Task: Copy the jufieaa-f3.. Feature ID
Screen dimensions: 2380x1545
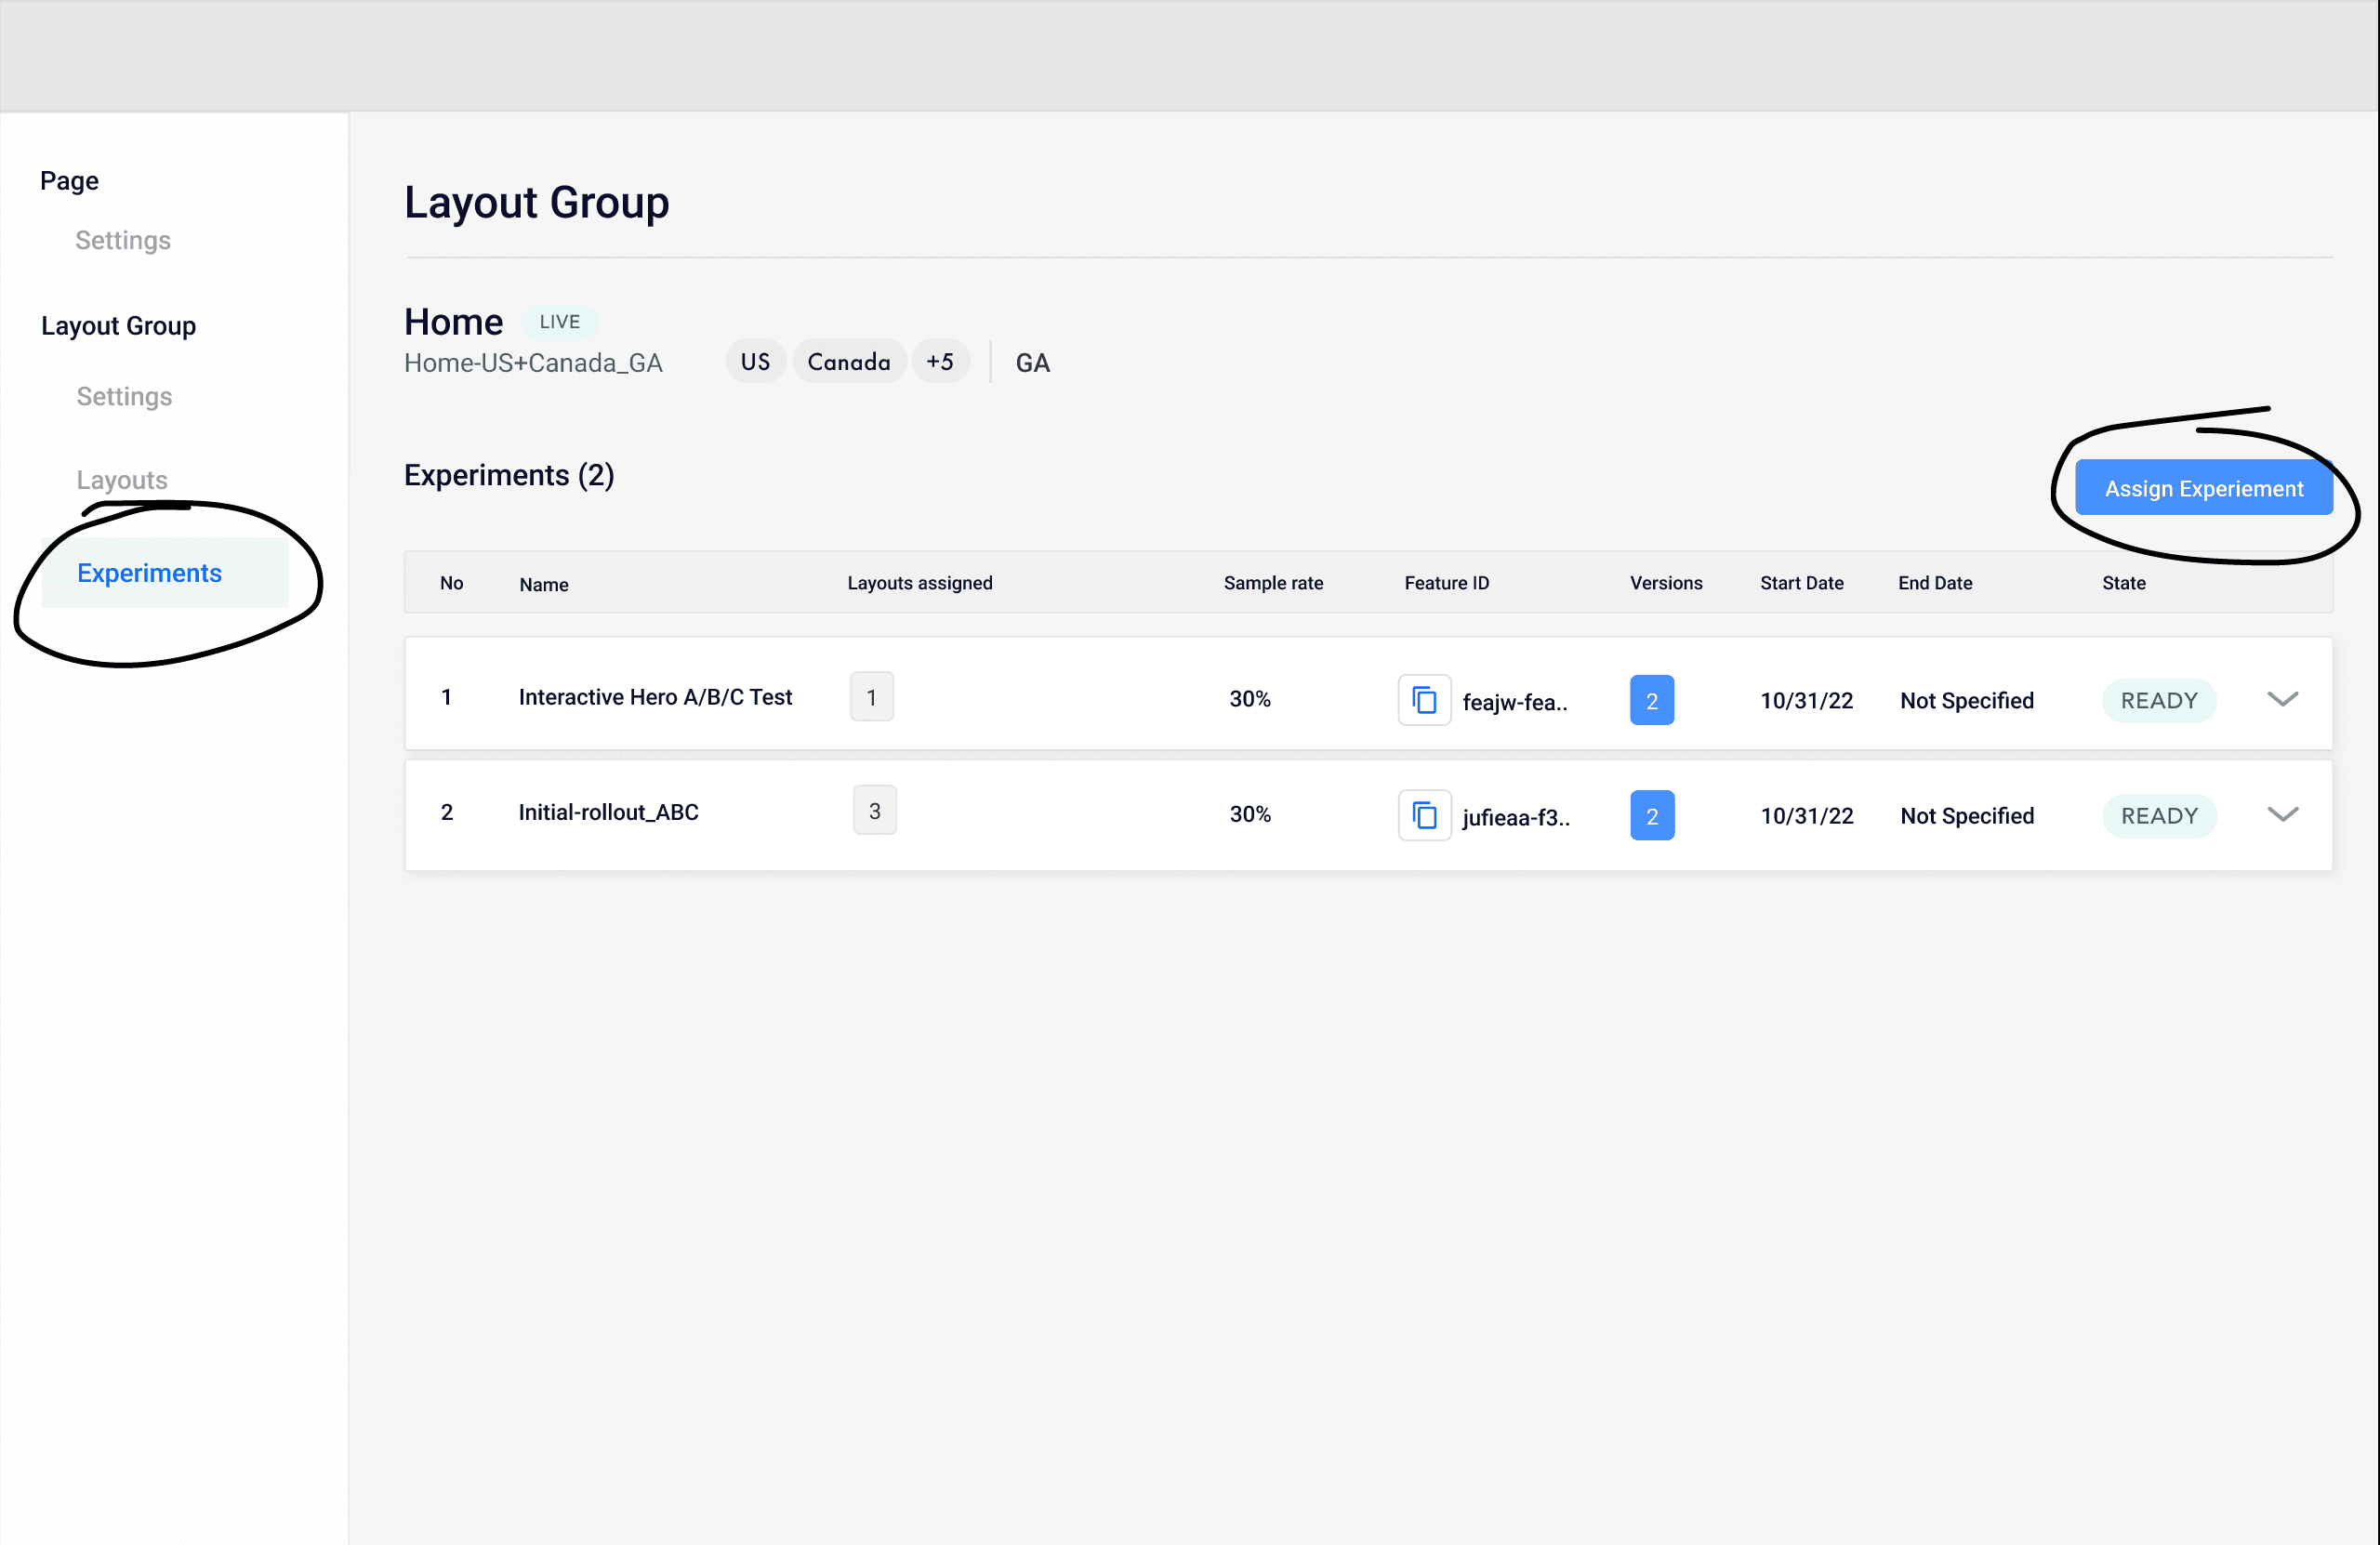Action: [1424, 815]
